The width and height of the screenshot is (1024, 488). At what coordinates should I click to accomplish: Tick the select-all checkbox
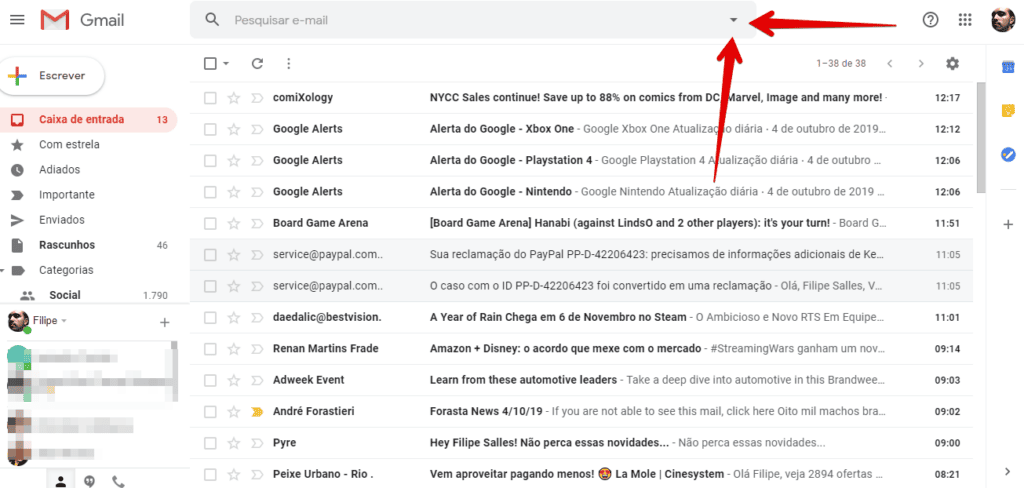click(x=210, y=63)
